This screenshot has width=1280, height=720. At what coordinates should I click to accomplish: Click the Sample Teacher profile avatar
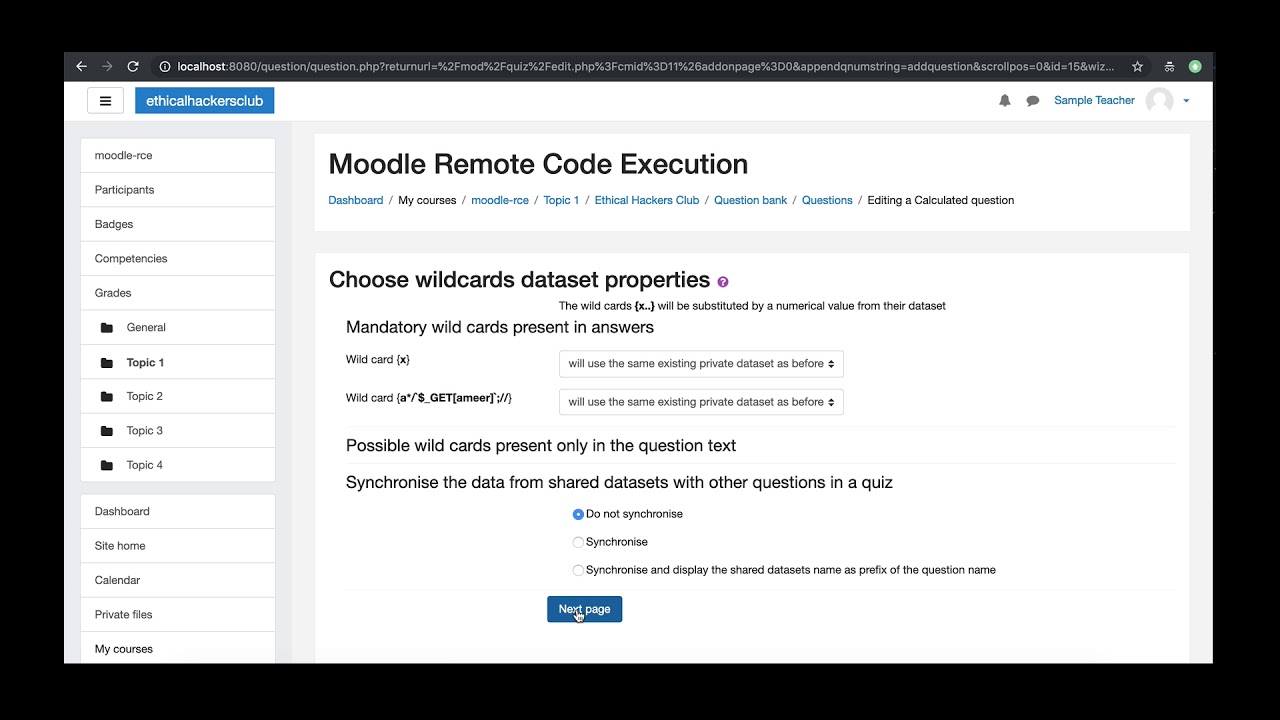click(x=1161, y=100)
